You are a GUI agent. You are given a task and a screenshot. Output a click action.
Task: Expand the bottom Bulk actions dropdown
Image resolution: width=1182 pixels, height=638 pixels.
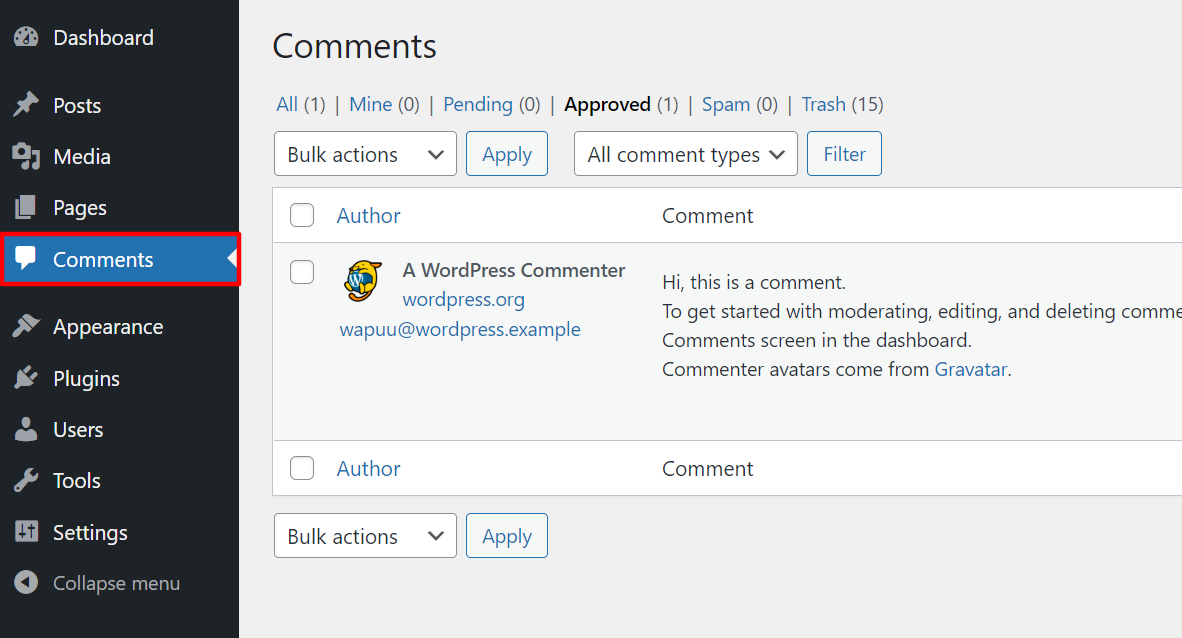[365, 535]
